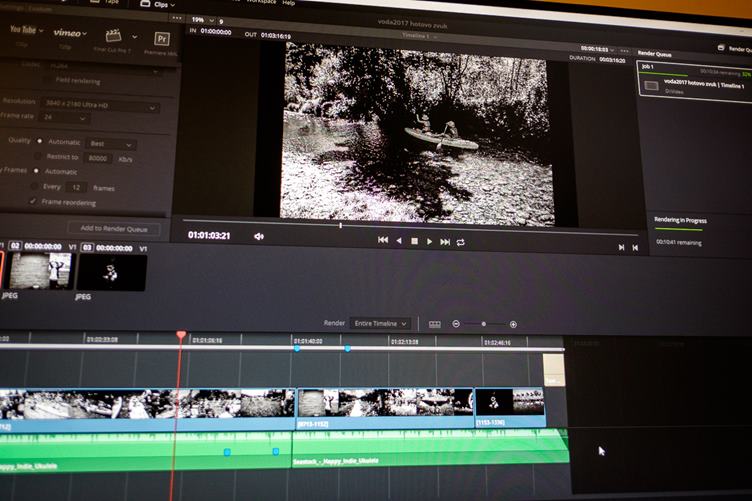This screenshot has height=501, width=752.
Task: Go to next clip in viewer
Action: coord(621,247)
